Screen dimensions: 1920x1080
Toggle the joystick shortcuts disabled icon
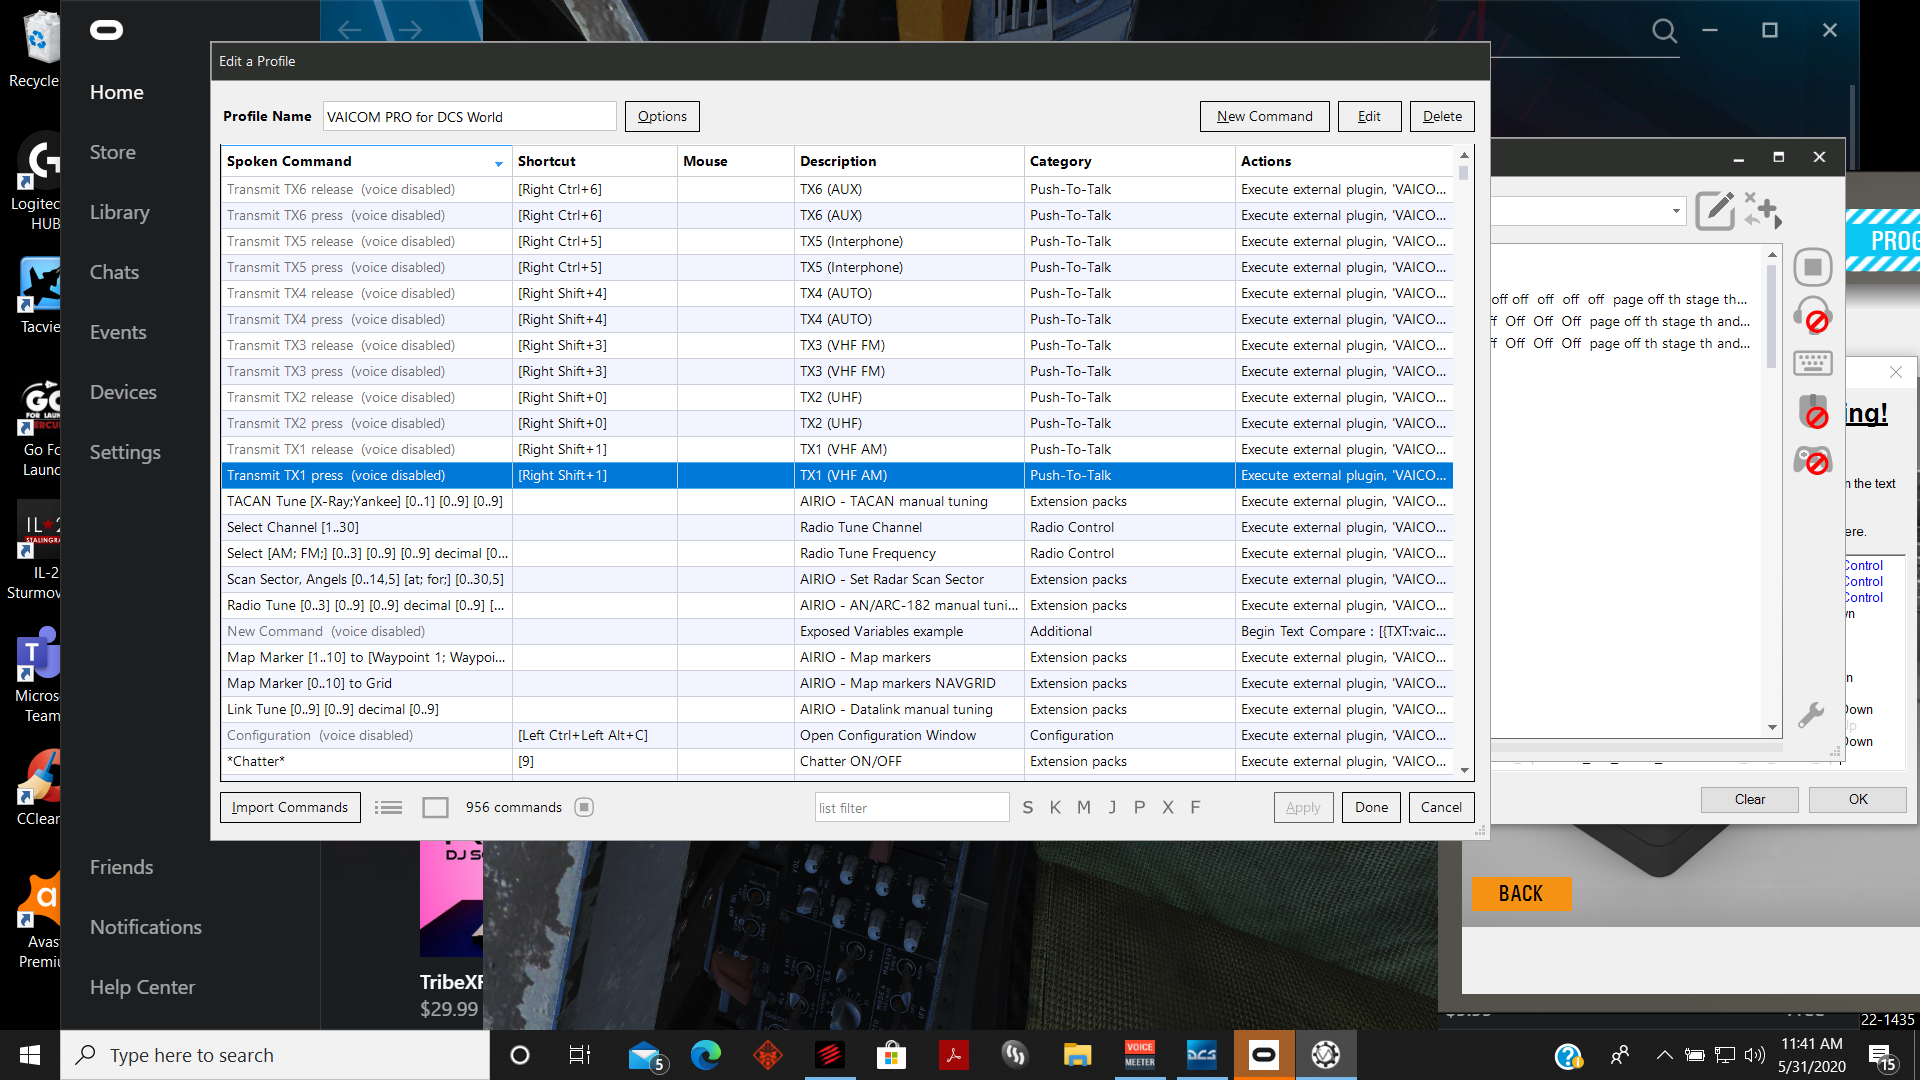point(1812,460)
